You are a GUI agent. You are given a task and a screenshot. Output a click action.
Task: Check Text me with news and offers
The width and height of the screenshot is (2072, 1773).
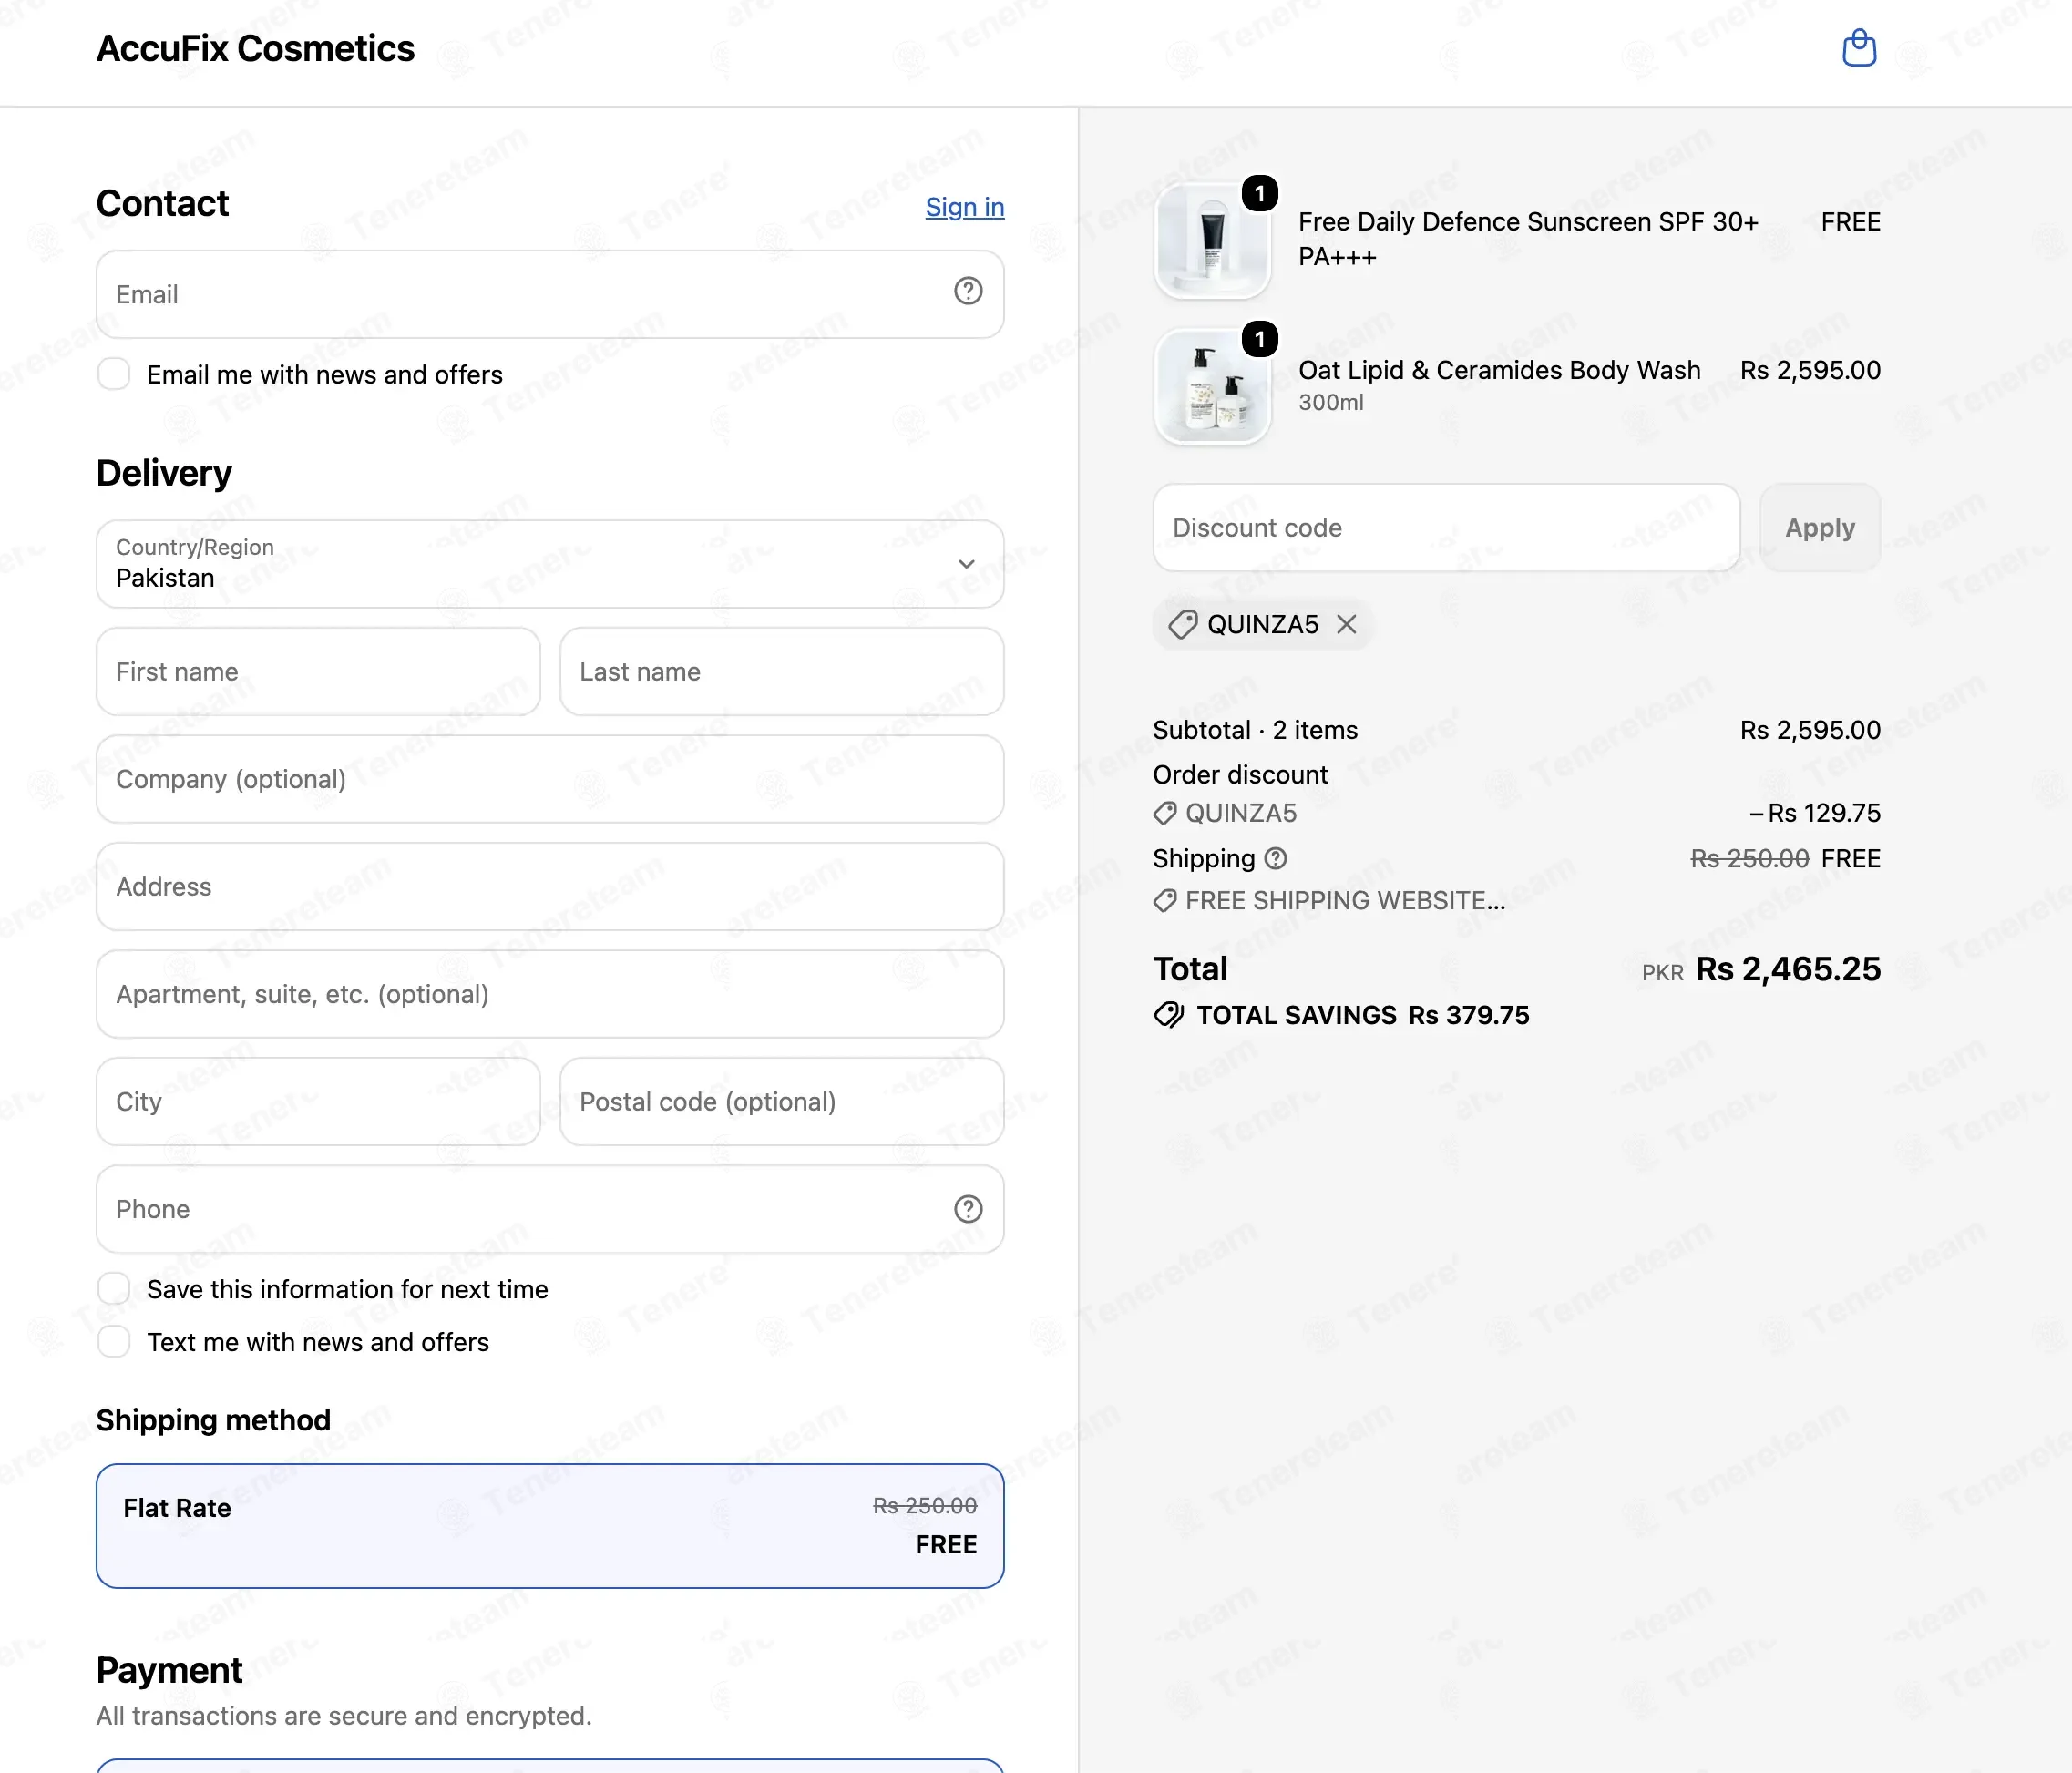[114, 1342]
